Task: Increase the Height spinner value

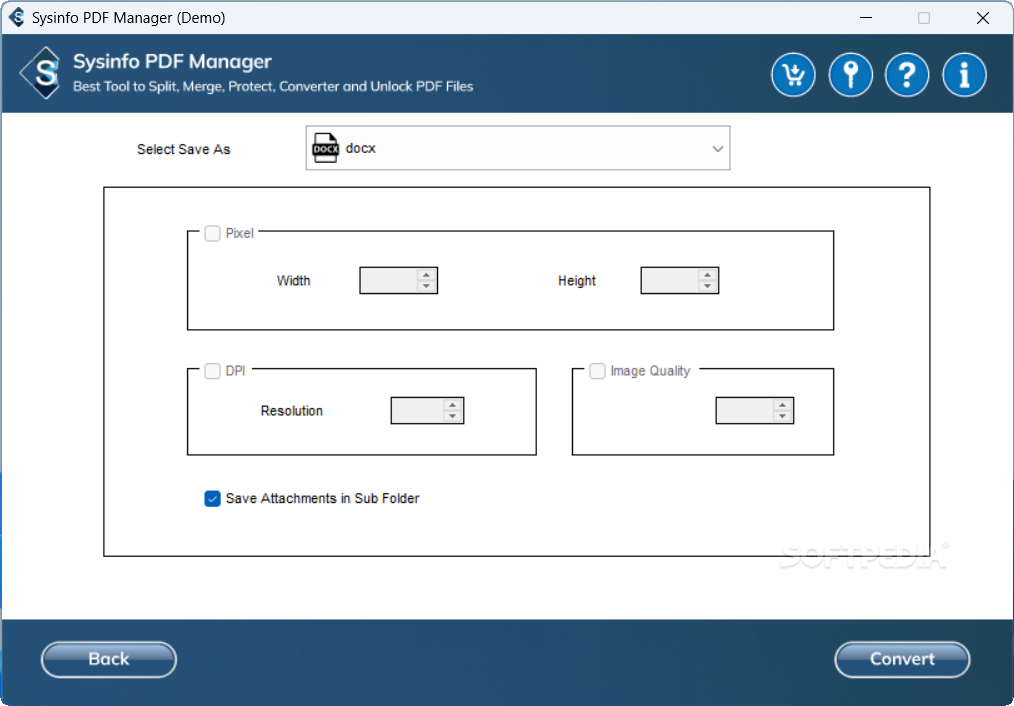Action: (707, 275)
